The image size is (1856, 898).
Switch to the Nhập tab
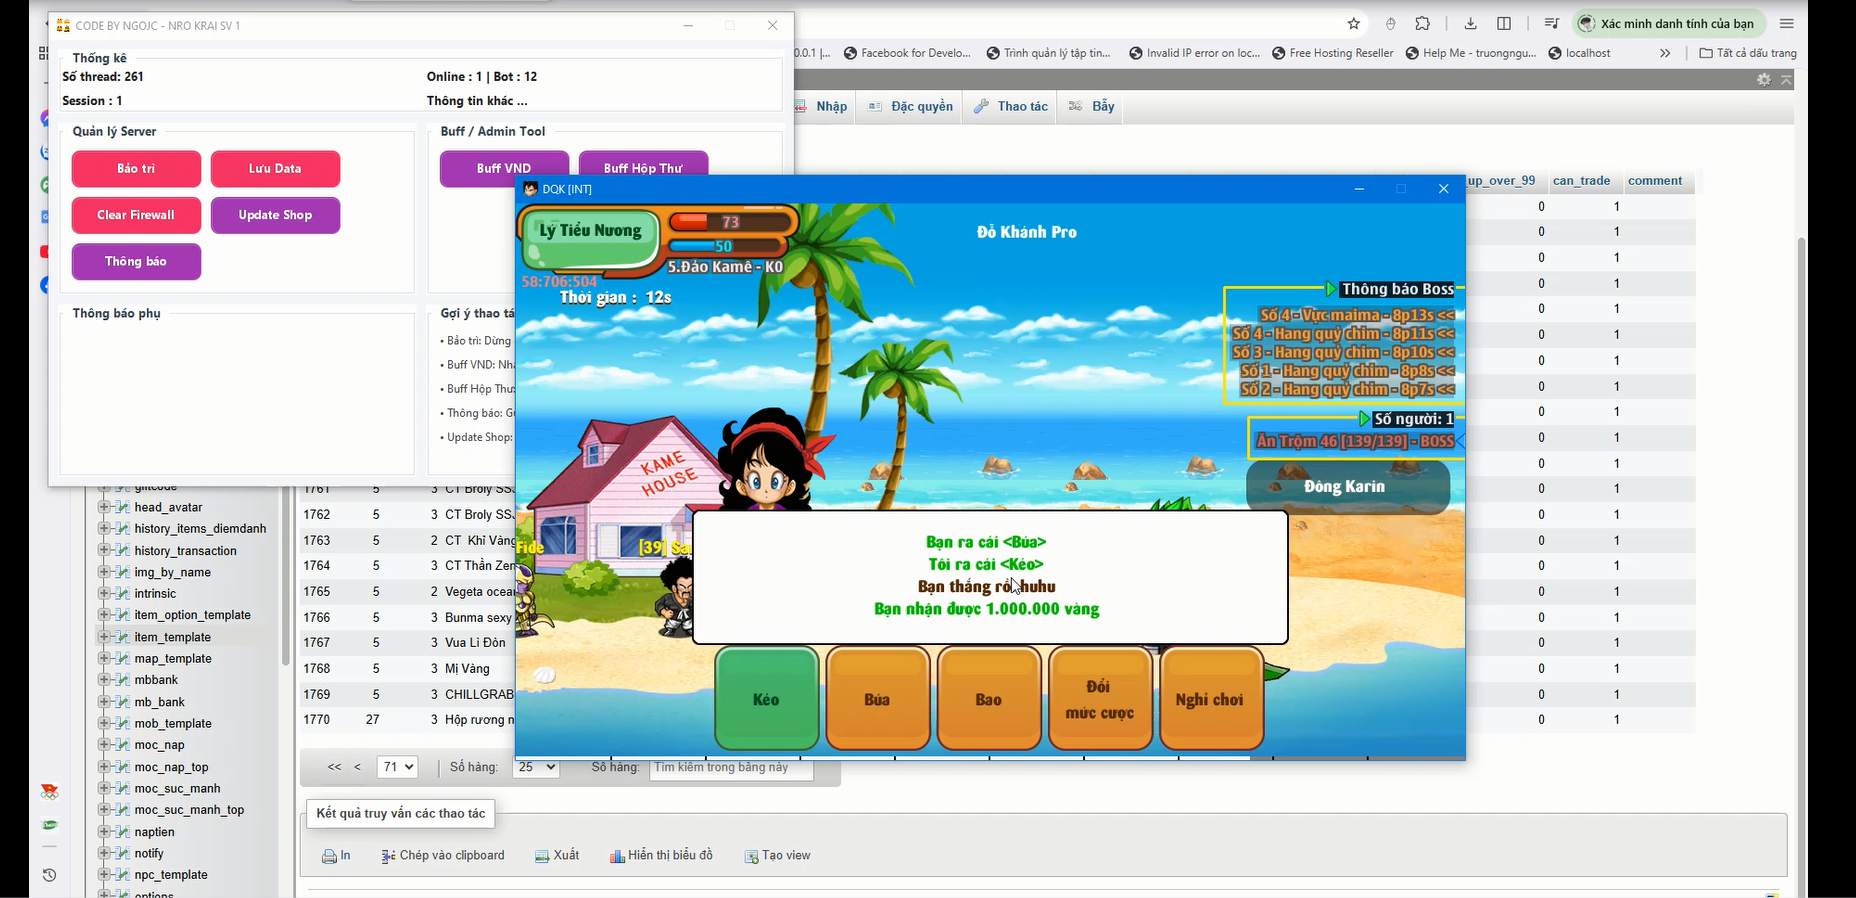[x=823, y=106]
